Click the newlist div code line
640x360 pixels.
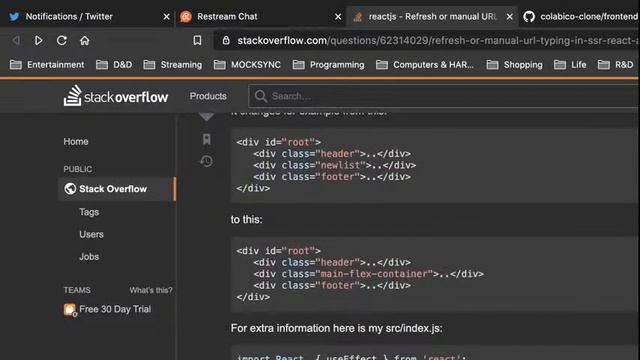click(334, 165)
